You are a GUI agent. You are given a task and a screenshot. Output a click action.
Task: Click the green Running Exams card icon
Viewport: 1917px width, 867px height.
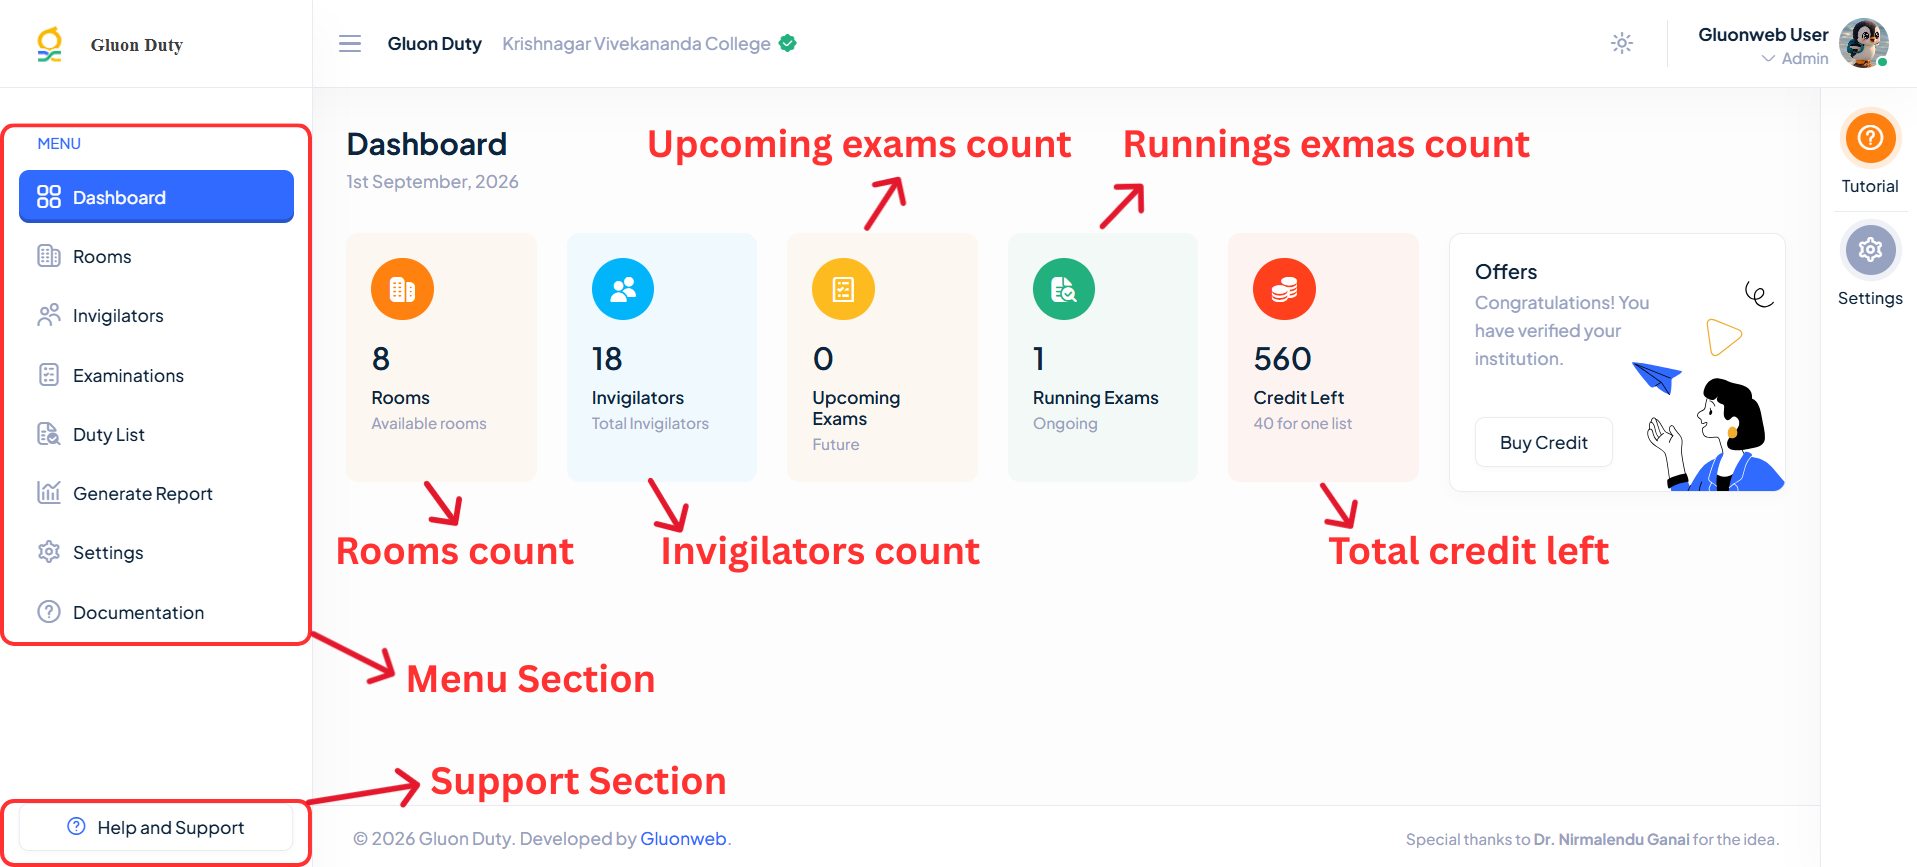1064,289
